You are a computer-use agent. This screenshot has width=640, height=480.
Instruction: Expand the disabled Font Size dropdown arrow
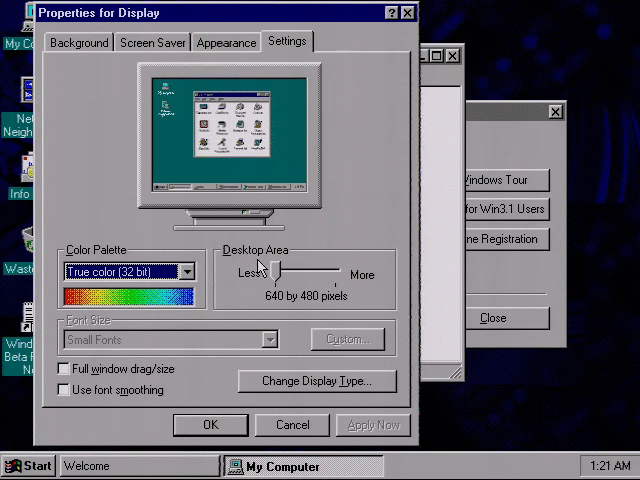[270, 340]
